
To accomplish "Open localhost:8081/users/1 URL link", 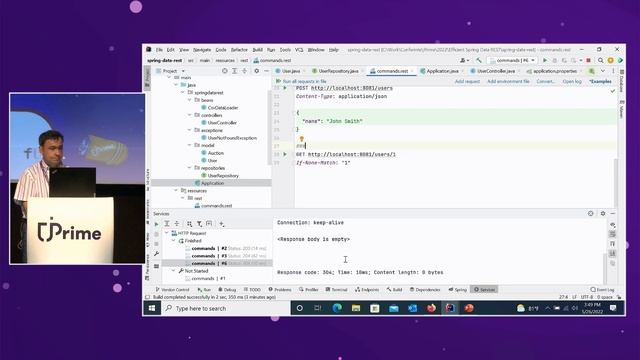I will click(x=351, y=154).
